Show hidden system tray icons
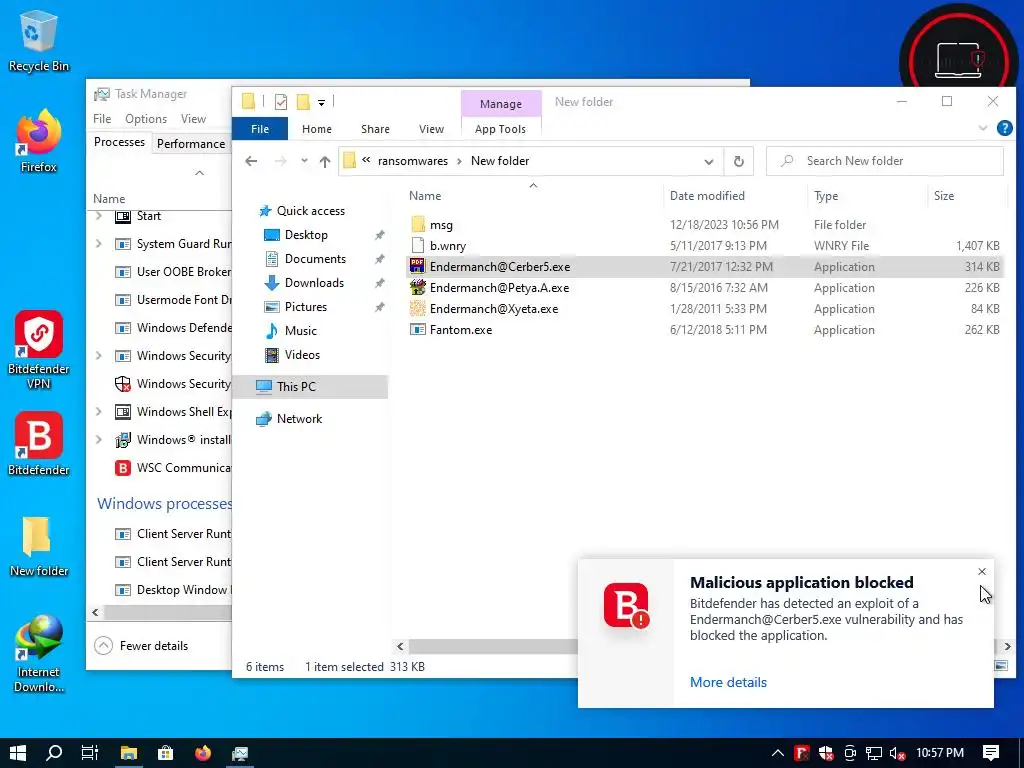The height and width of the screenshot is (768, 1024). 777,753
